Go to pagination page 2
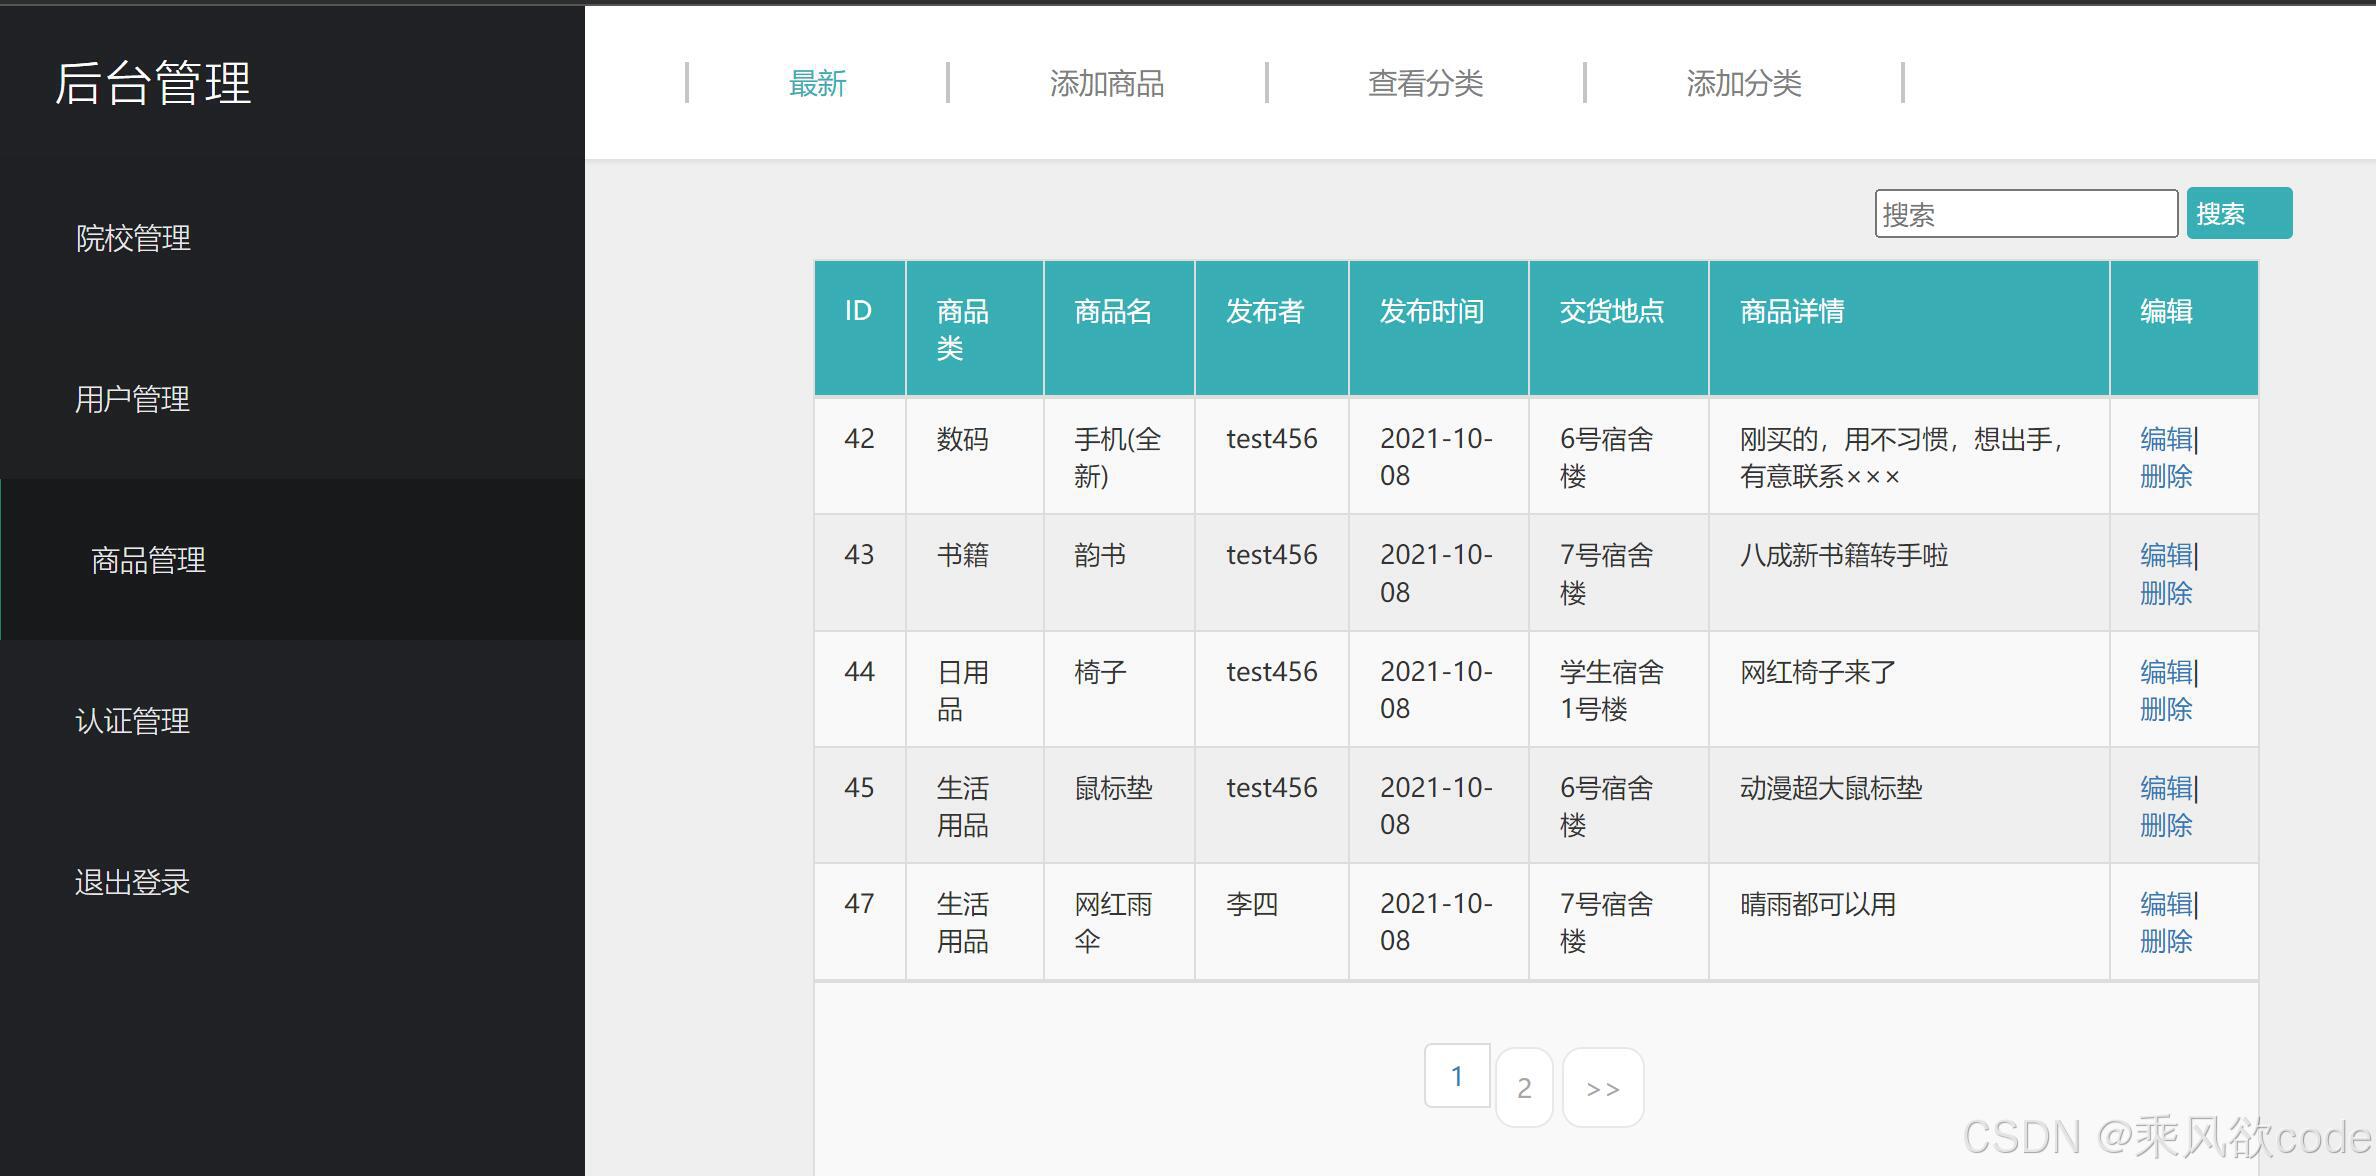The height and width of the screenshot is (1176, 2376). [x=1524, y=1088]
